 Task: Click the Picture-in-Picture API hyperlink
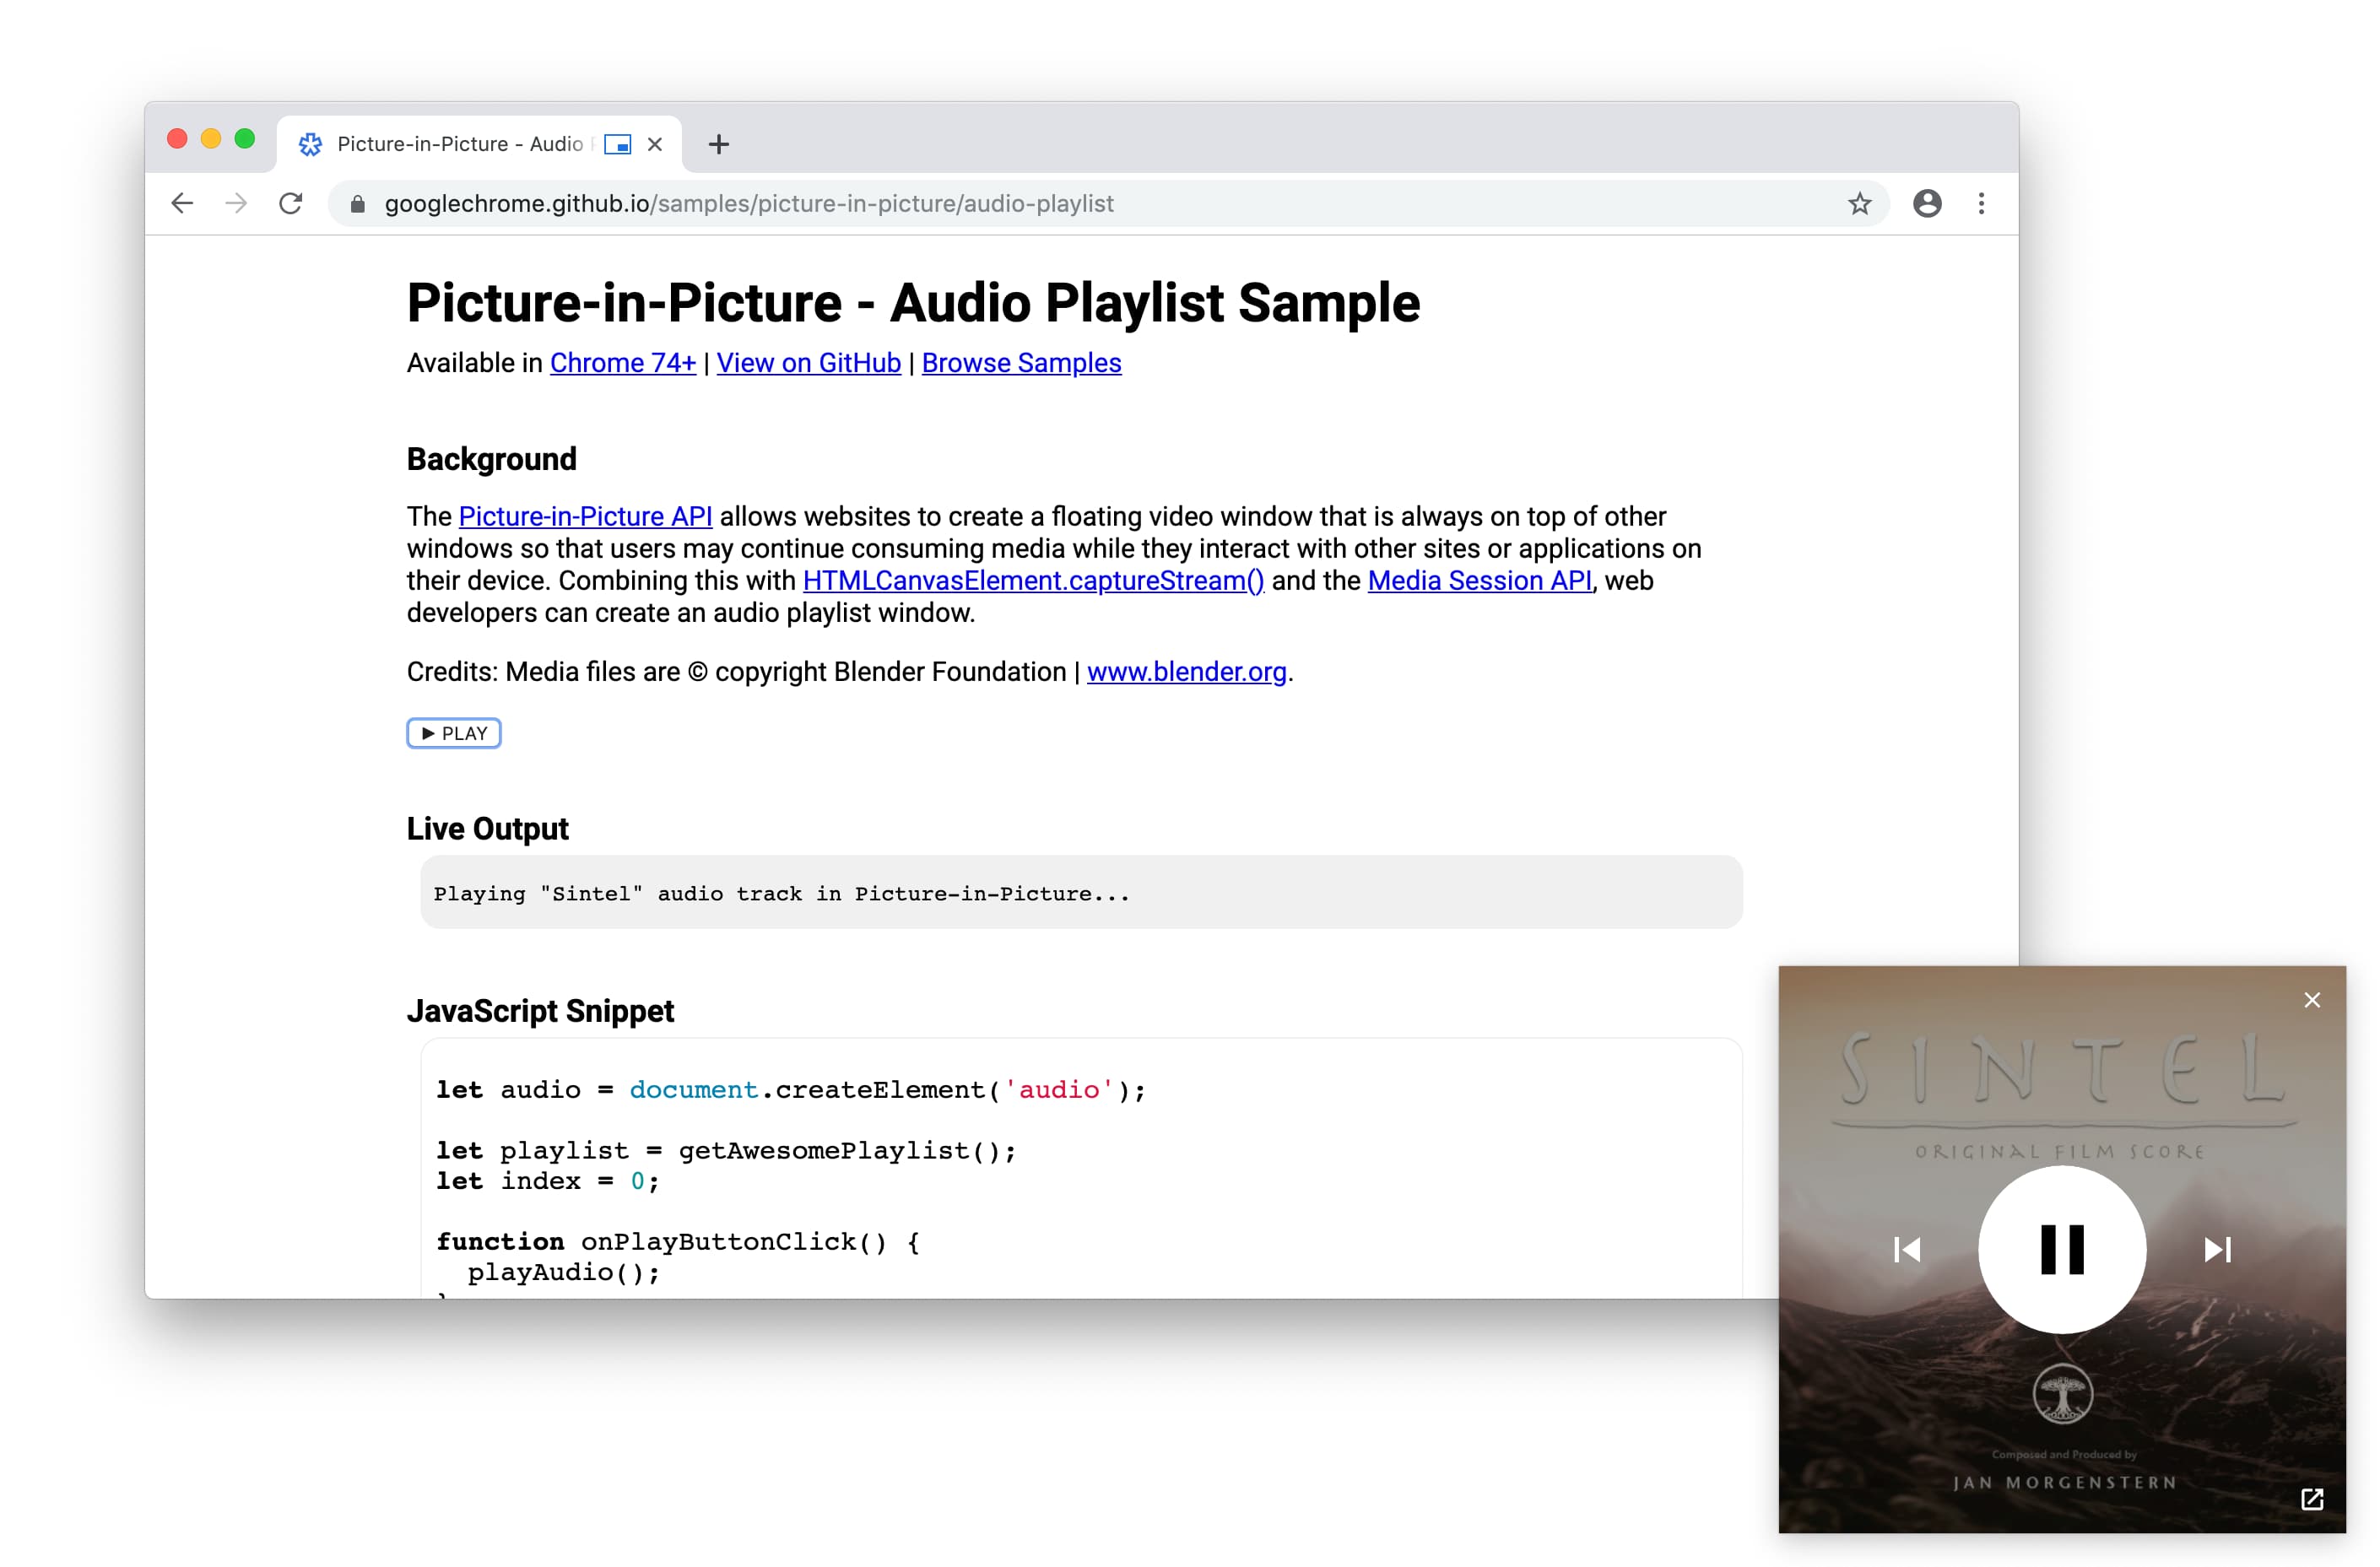(x=586, y=516)
